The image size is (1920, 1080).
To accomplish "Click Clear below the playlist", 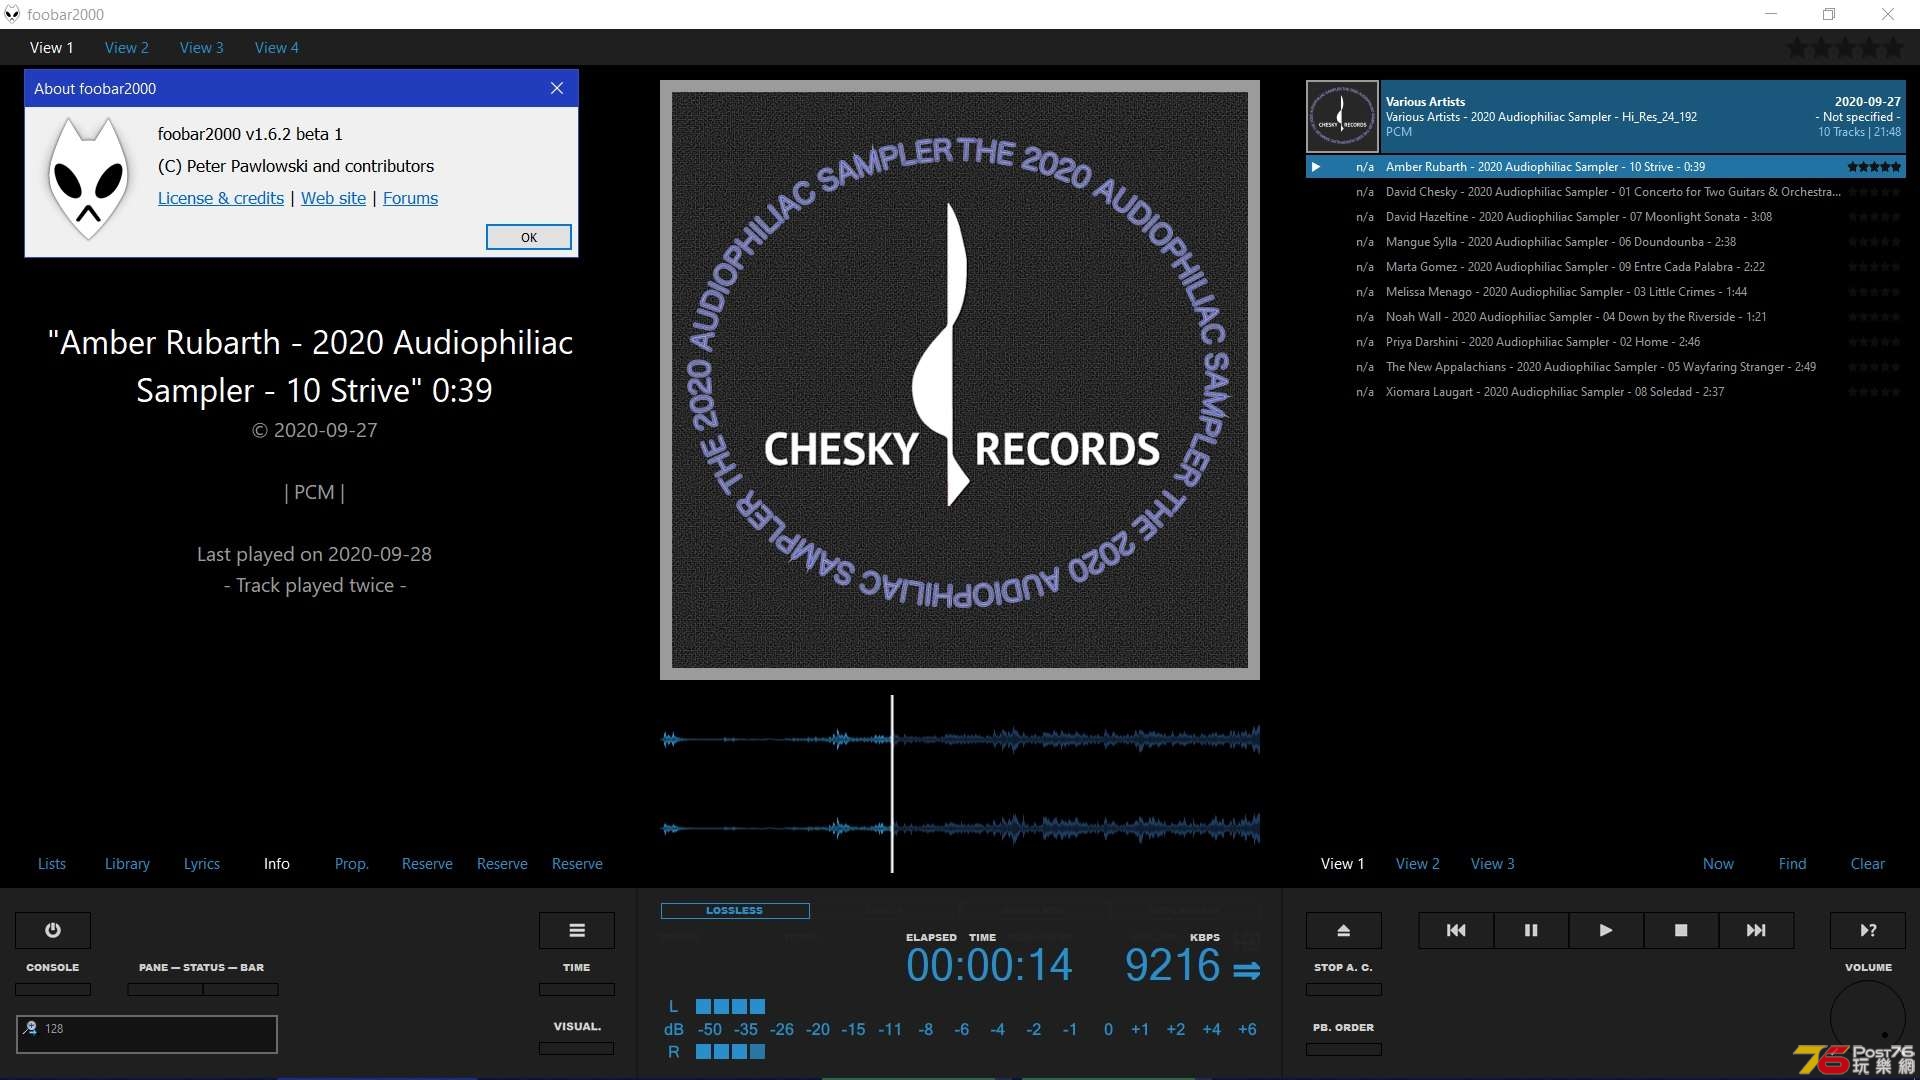I will click(1867, 863).
